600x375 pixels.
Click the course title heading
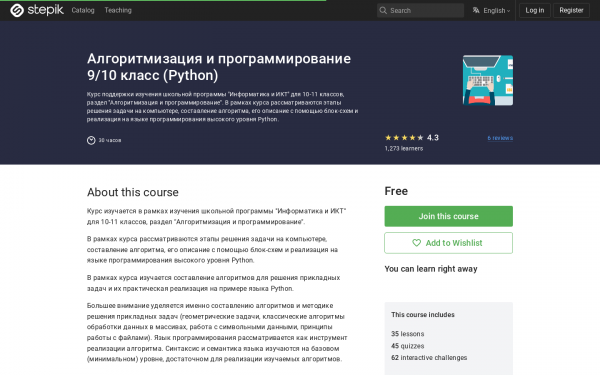click(x=219, y=67)
